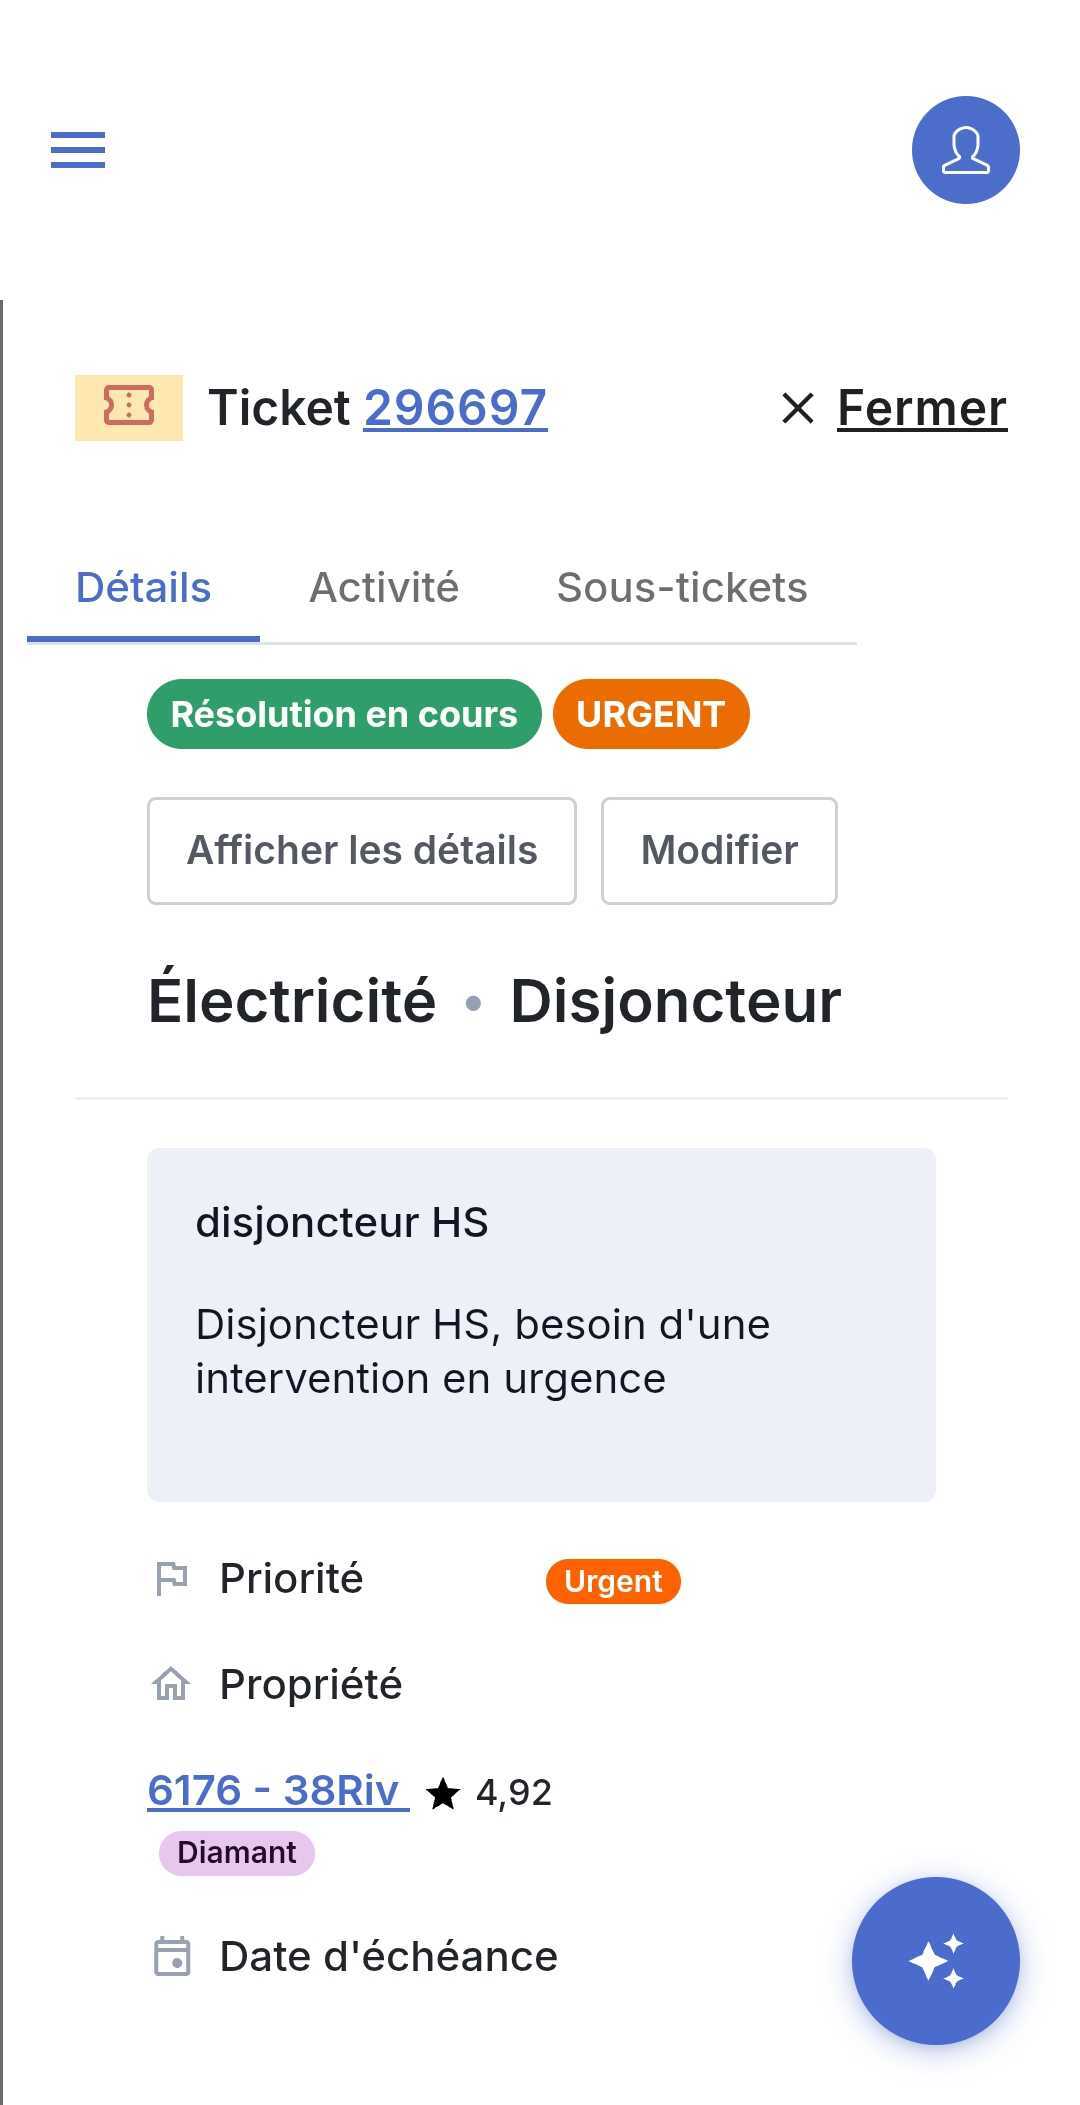Click the Afficher les détails button
The image size is (1080, 2105).
pos(362,851)
